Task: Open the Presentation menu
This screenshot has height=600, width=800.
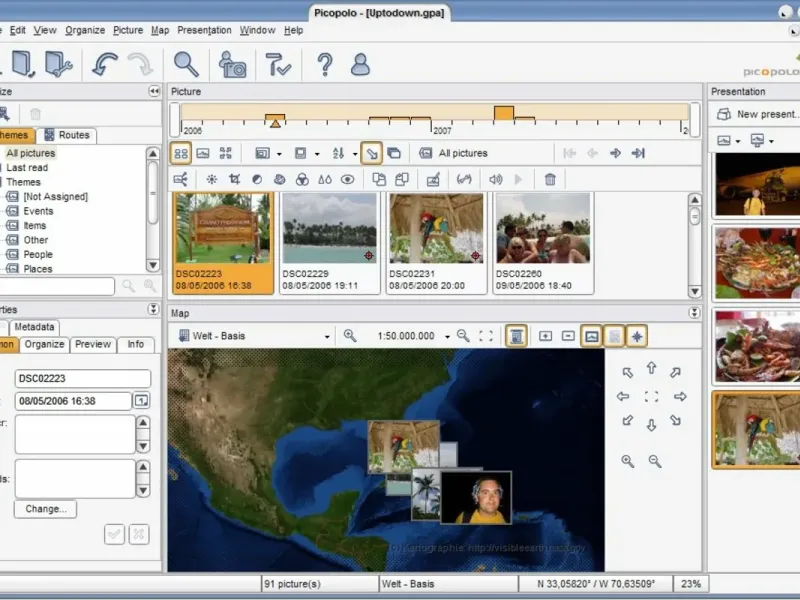Action: (204, 30)
